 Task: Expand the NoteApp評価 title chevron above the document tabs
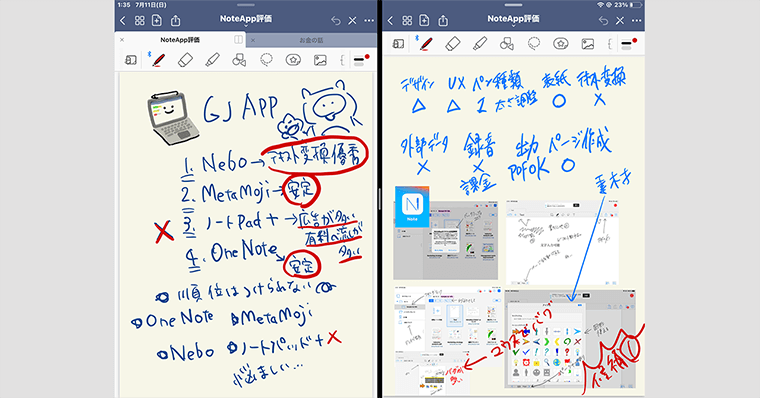tap(246, 26)
